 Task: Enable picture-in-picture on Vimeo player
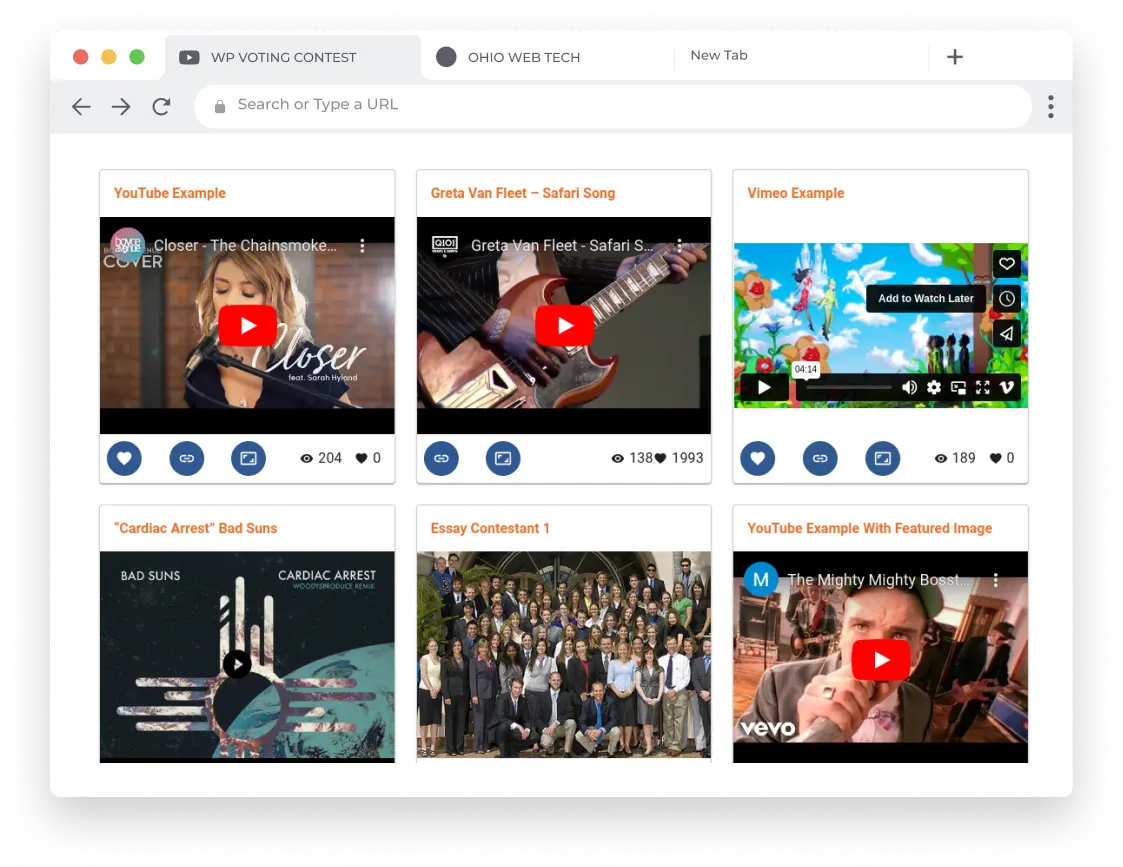tap(958, 387)
